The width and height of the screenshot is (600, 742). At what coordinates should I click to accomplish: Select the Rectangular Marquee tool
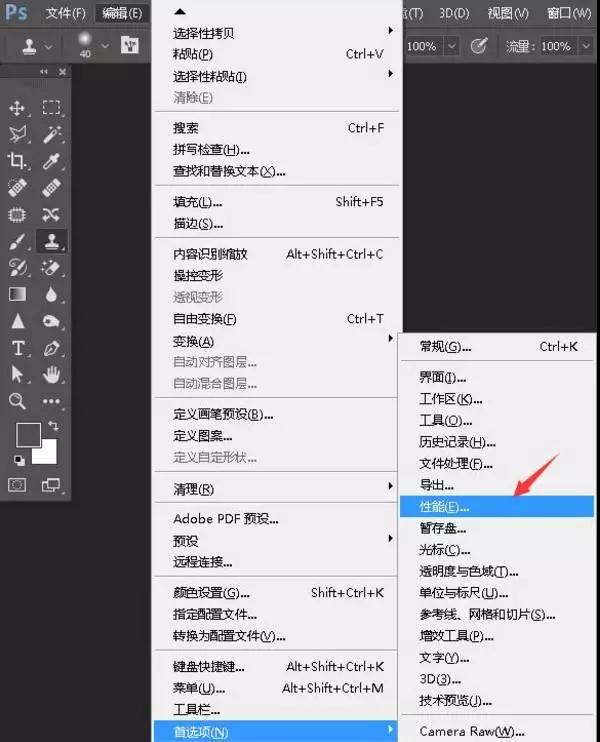pyautogui.click(x=51, y=108)
